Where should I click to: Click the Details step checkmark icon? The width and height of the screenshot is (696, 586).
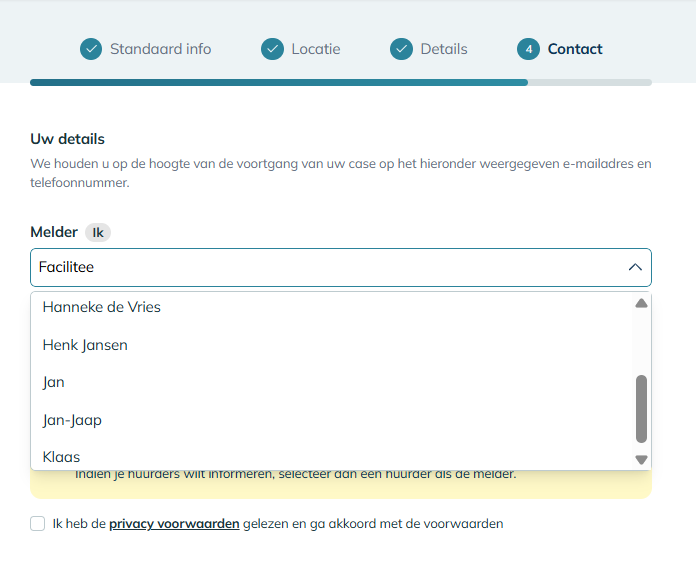(401, 49)
